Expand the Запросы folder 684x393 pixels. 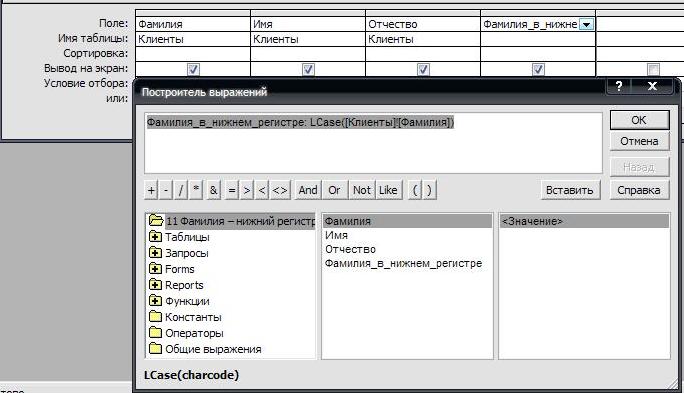[155, 253]
